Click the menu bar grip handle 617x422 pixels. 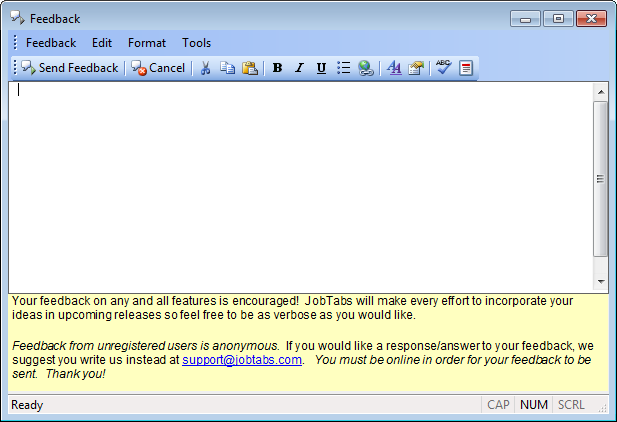tap(15, 43)
